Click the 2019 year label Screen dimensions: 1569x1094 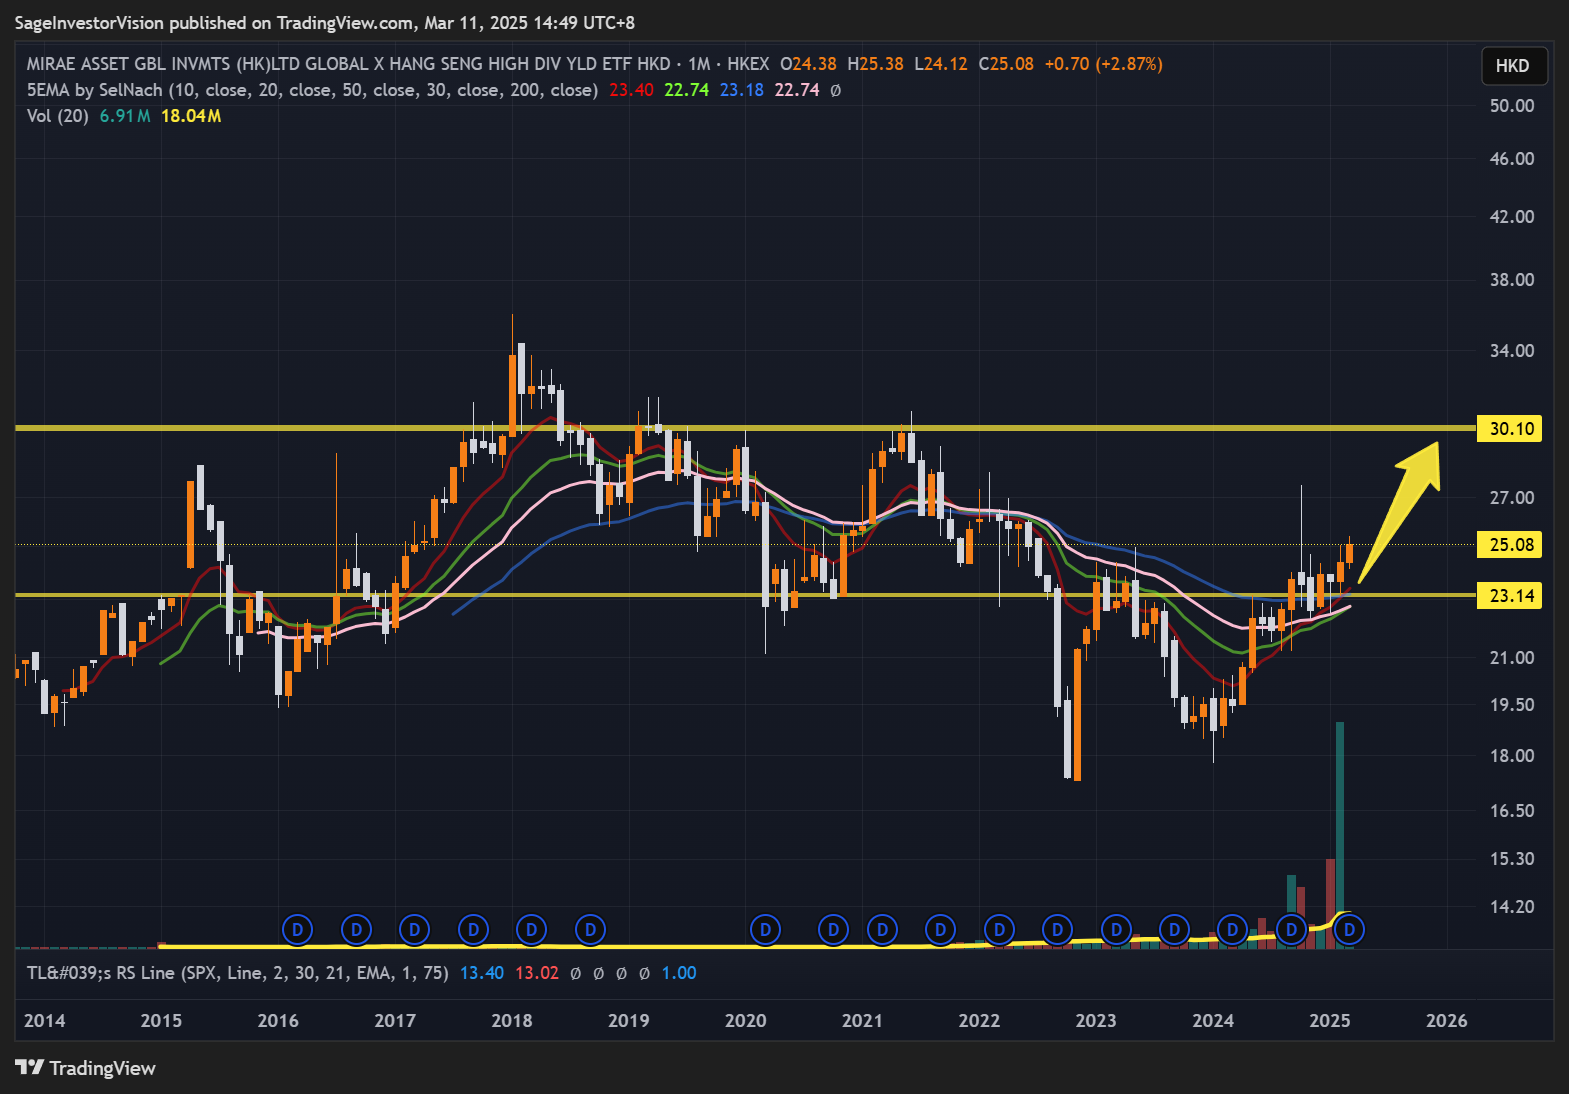[x=628, y=1021]
